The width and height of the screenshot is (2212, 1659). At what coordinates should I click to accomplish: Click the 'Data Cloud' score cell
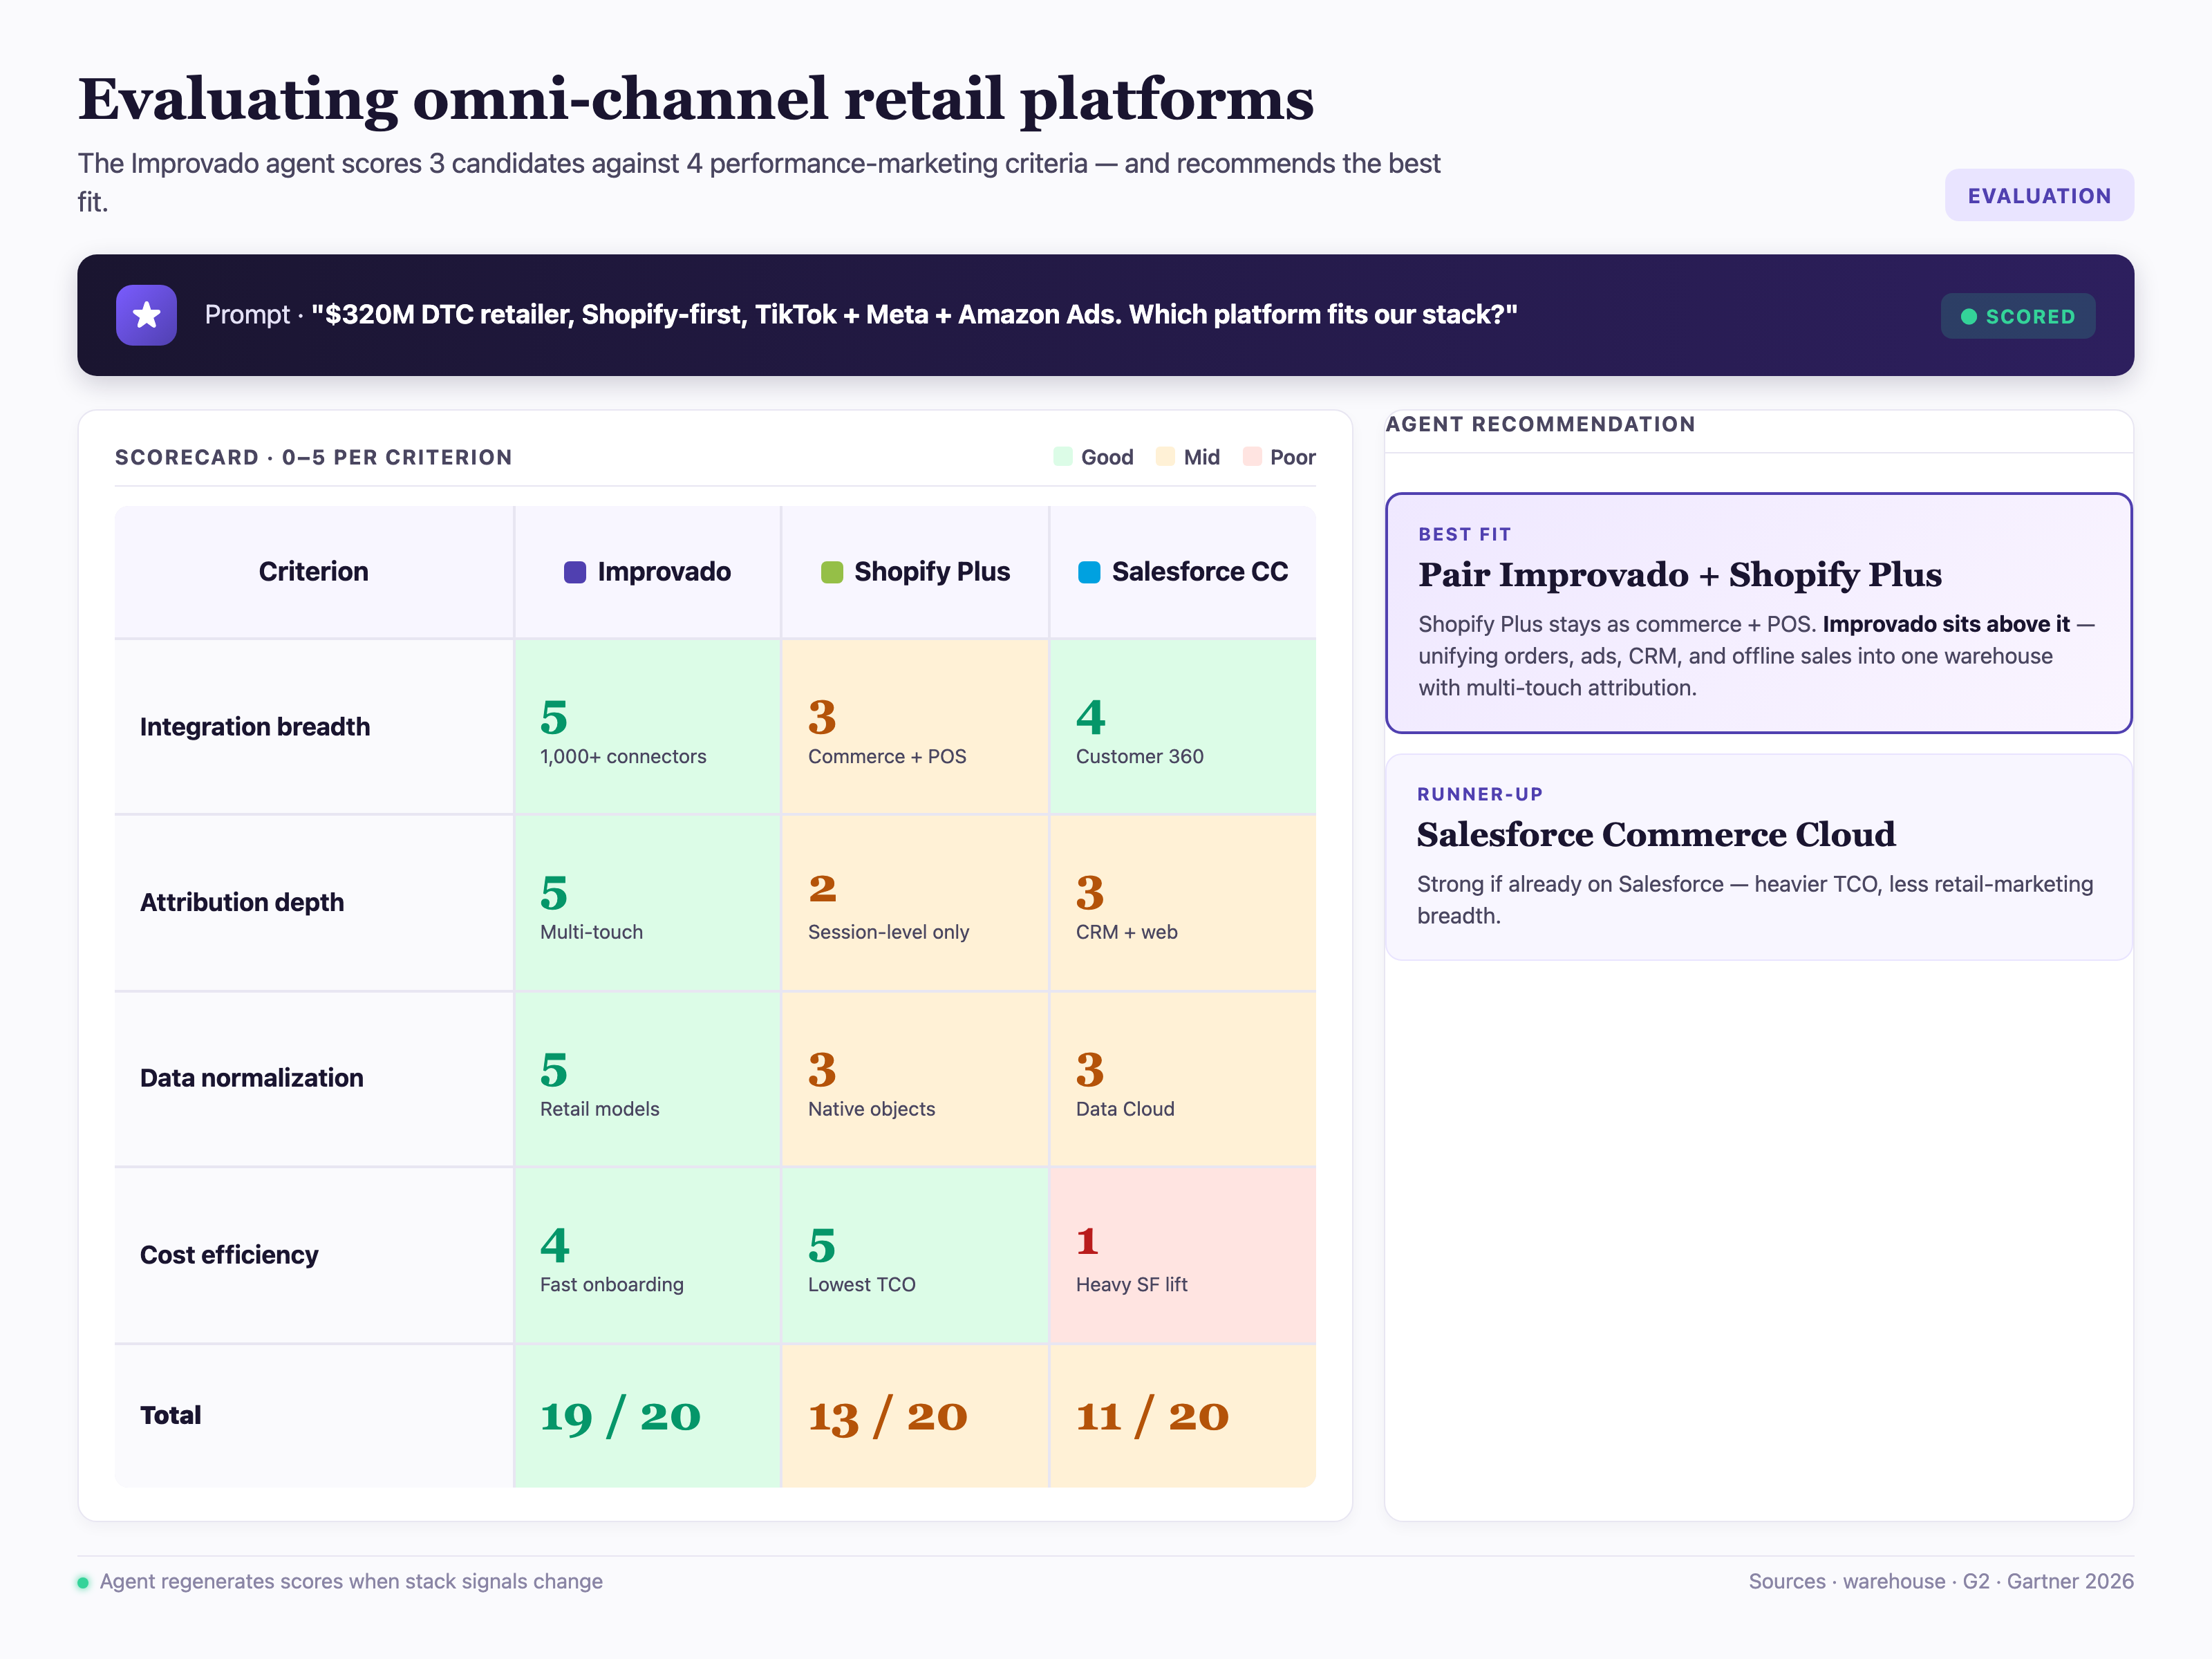(x=1183, y=1079)
